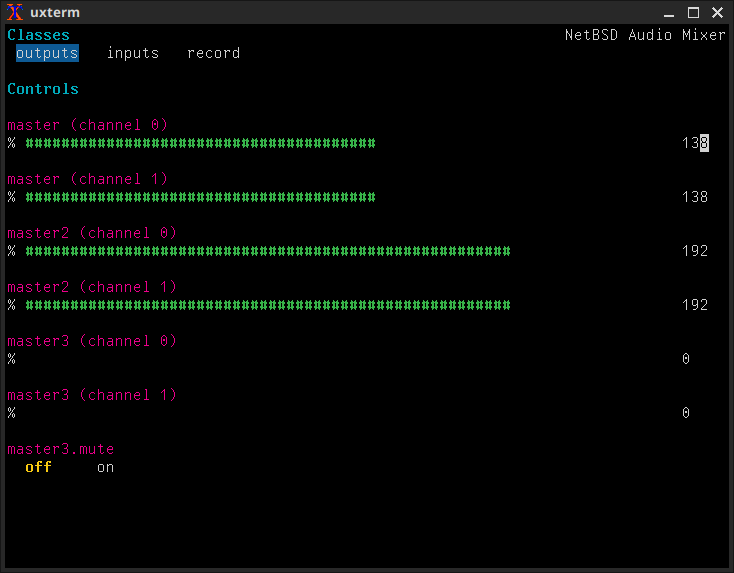Close the uxterm window
734x573 pixels.
click(x=718, y=13)
